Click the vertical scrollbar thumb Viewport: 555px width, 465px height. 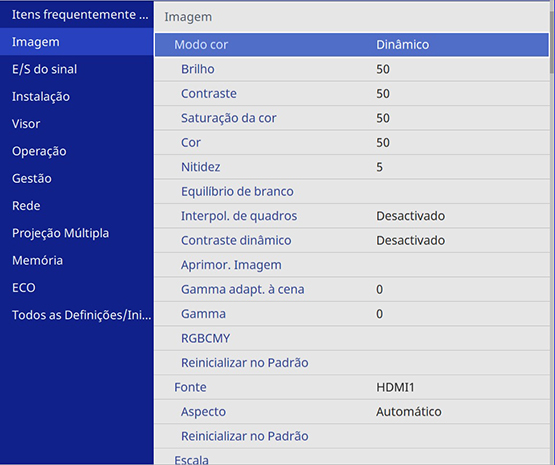click(552, 42)
